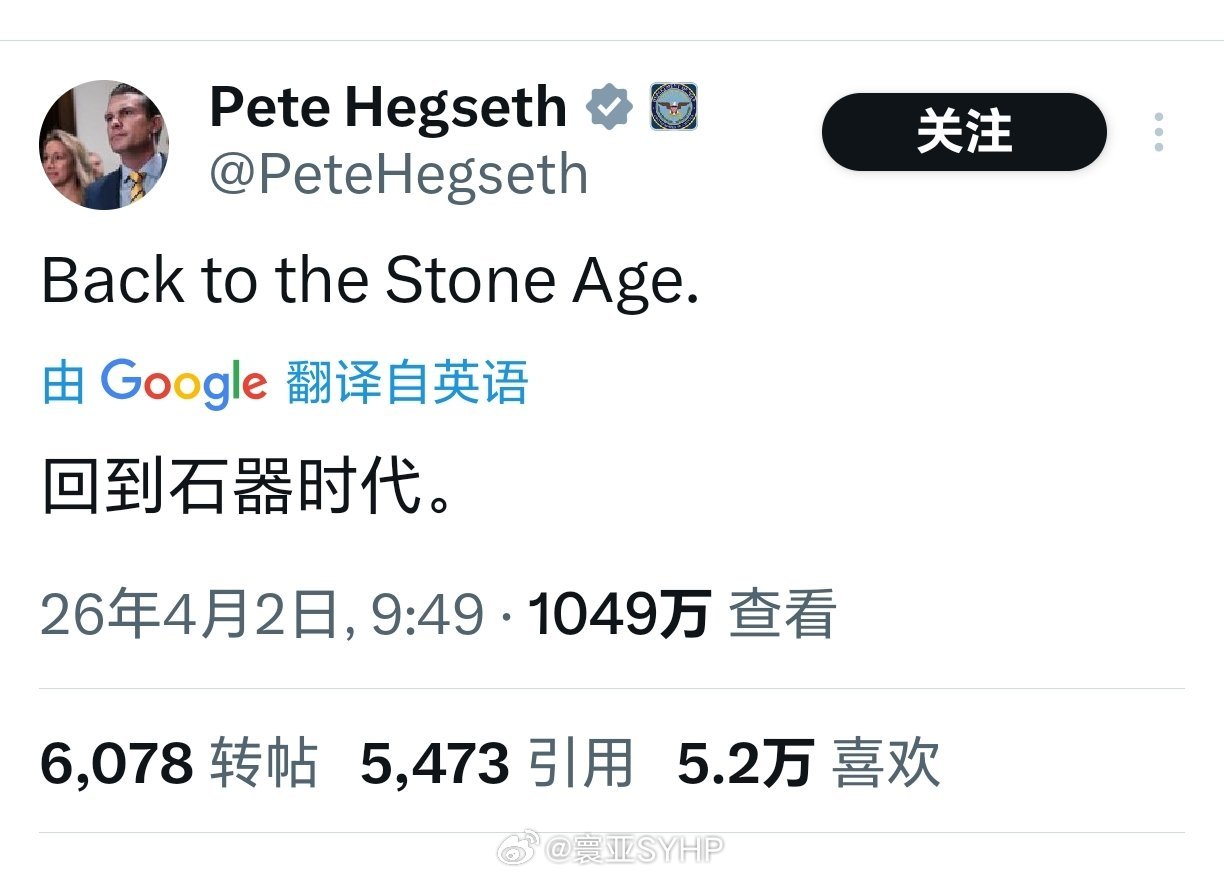Click the Google logo in translation line
The width and height of the screenshot is (1224, 877).
click(184, 383)
